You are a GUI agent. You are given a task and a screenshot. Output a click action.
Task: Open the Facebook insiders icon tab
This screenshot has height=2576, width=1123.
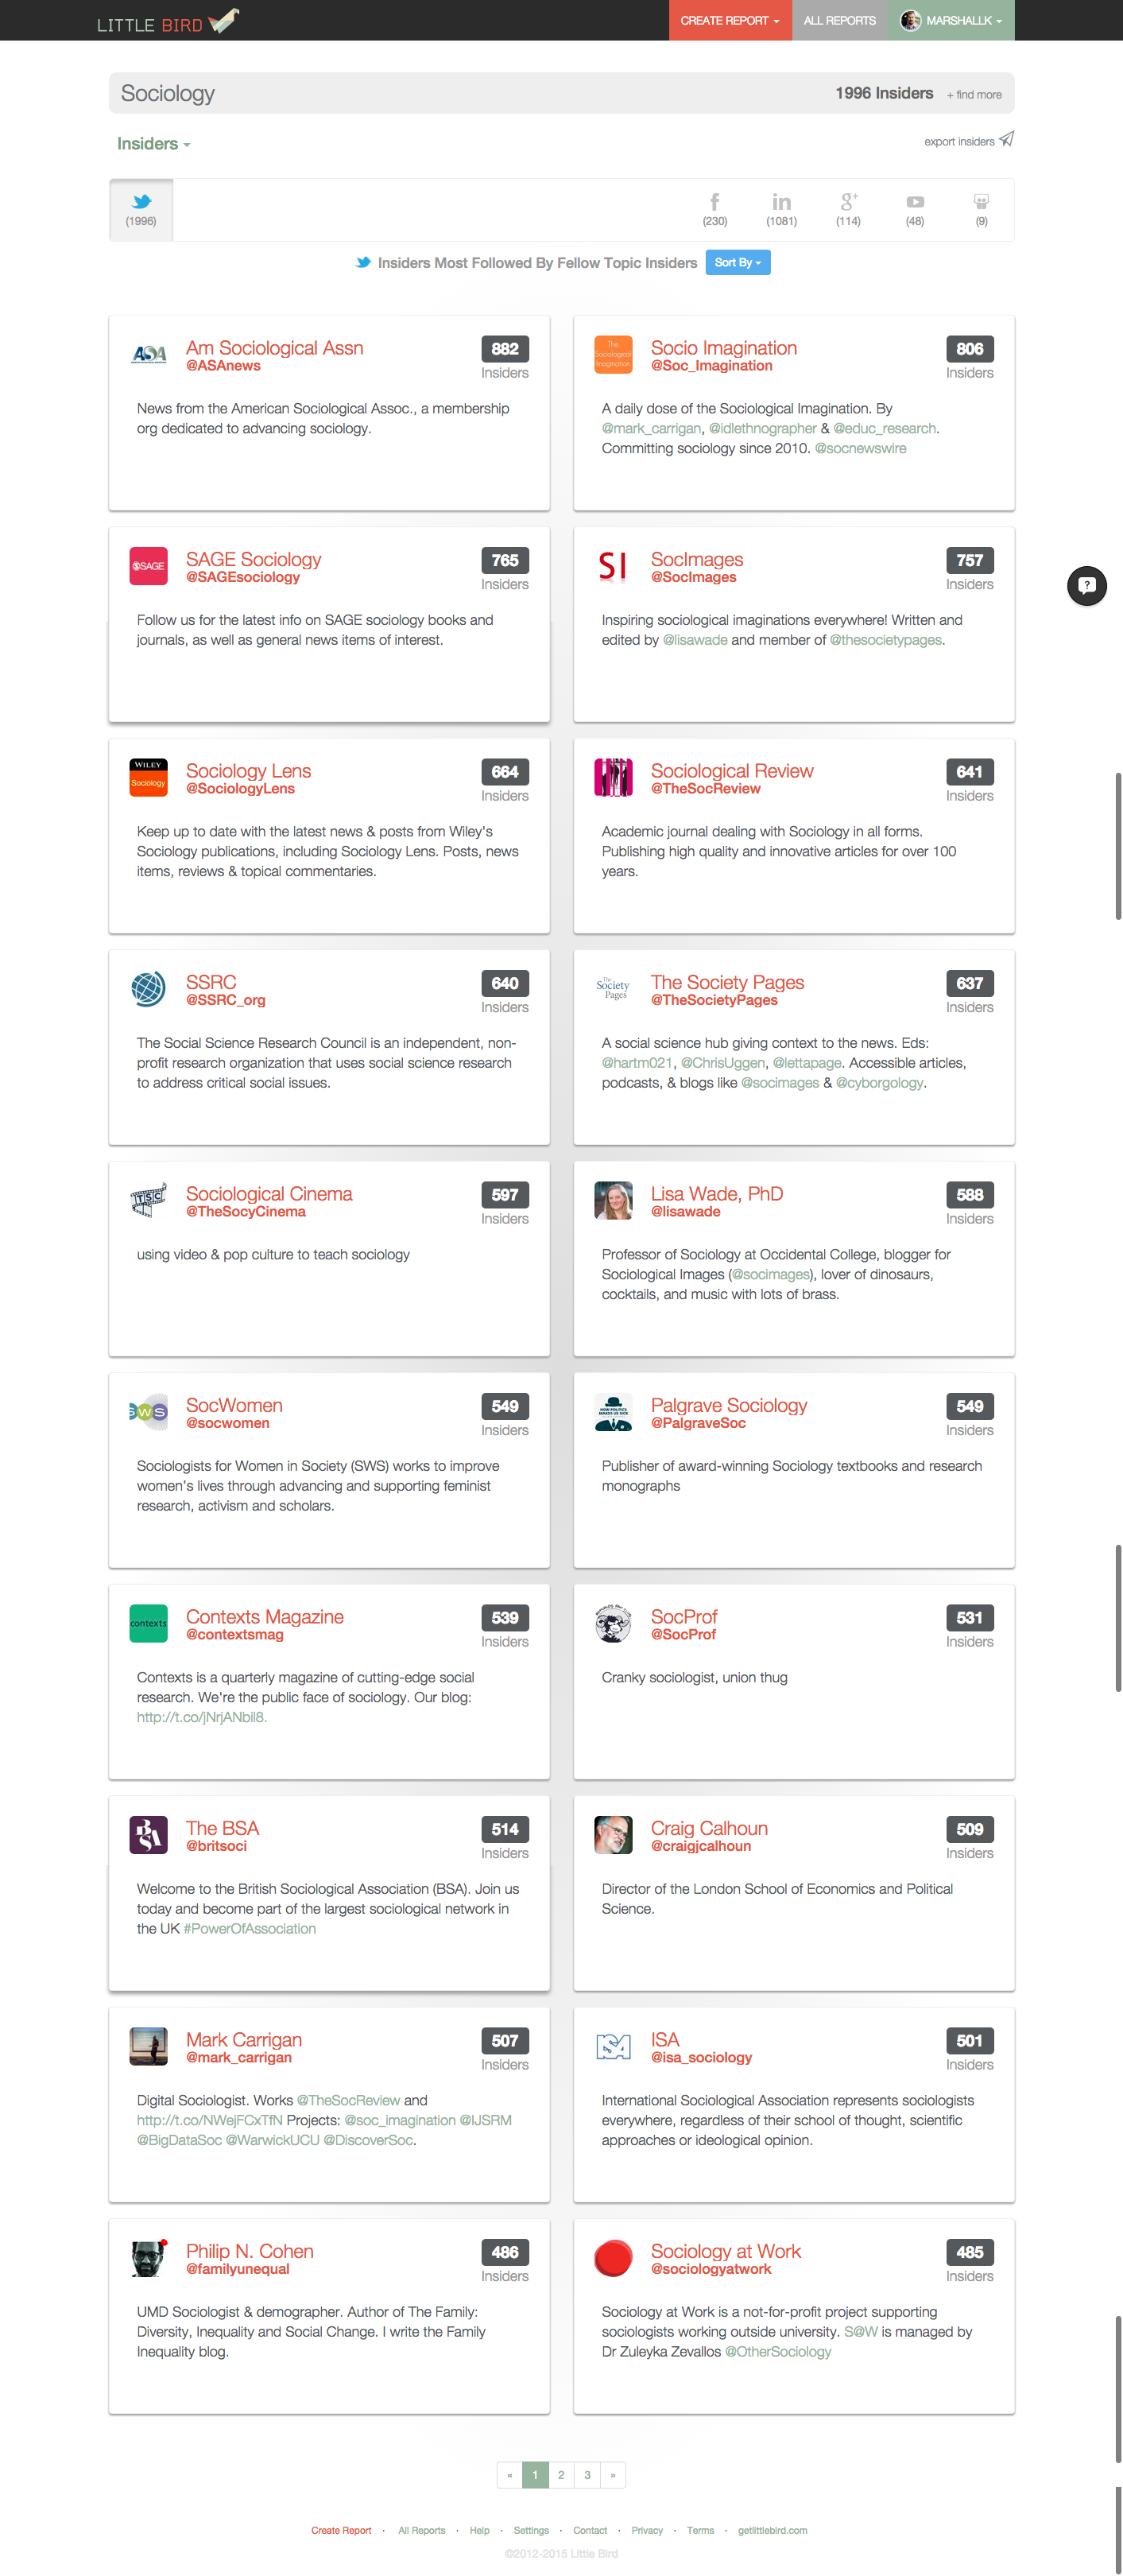click(x=714, y=202)
